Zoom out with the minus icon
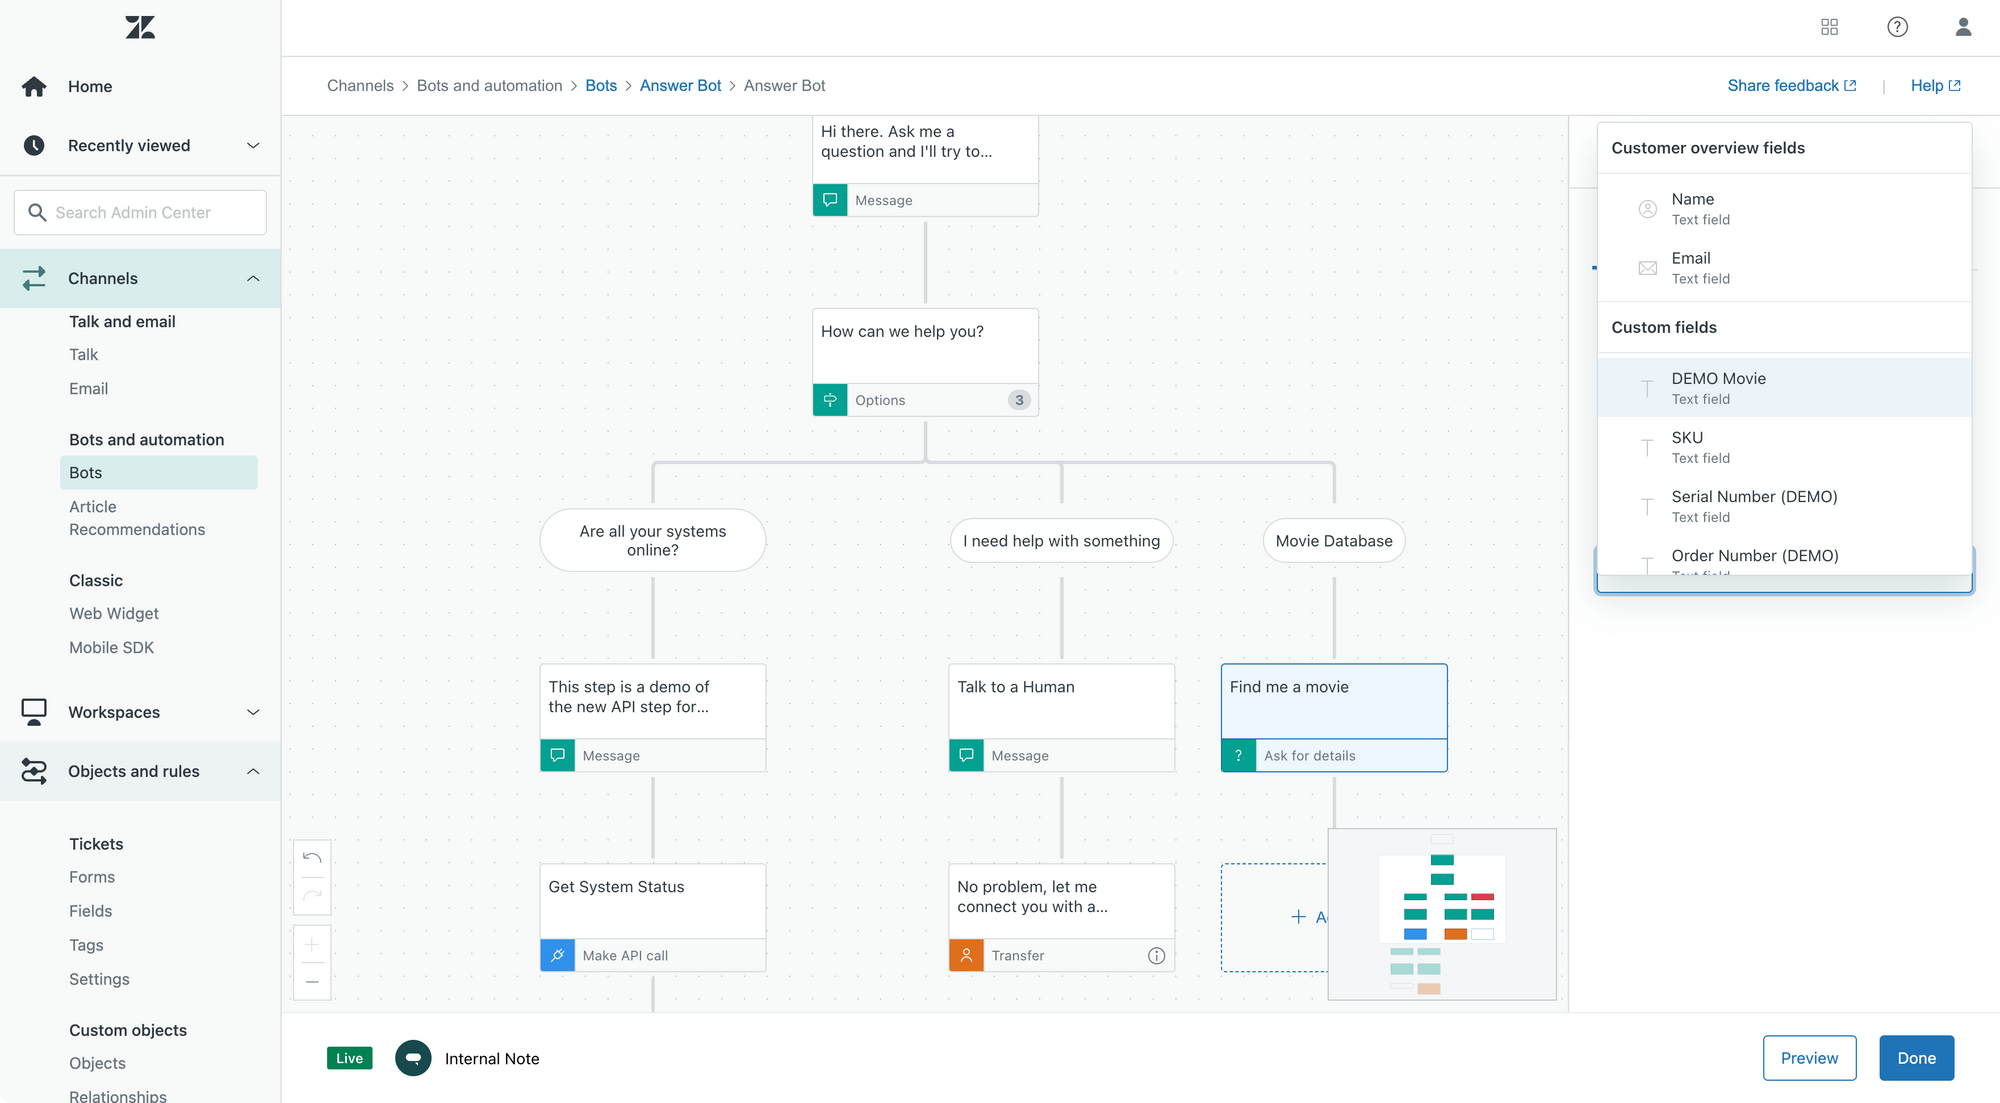The height and width of the screenshot is (1103, 2000). 312,982
